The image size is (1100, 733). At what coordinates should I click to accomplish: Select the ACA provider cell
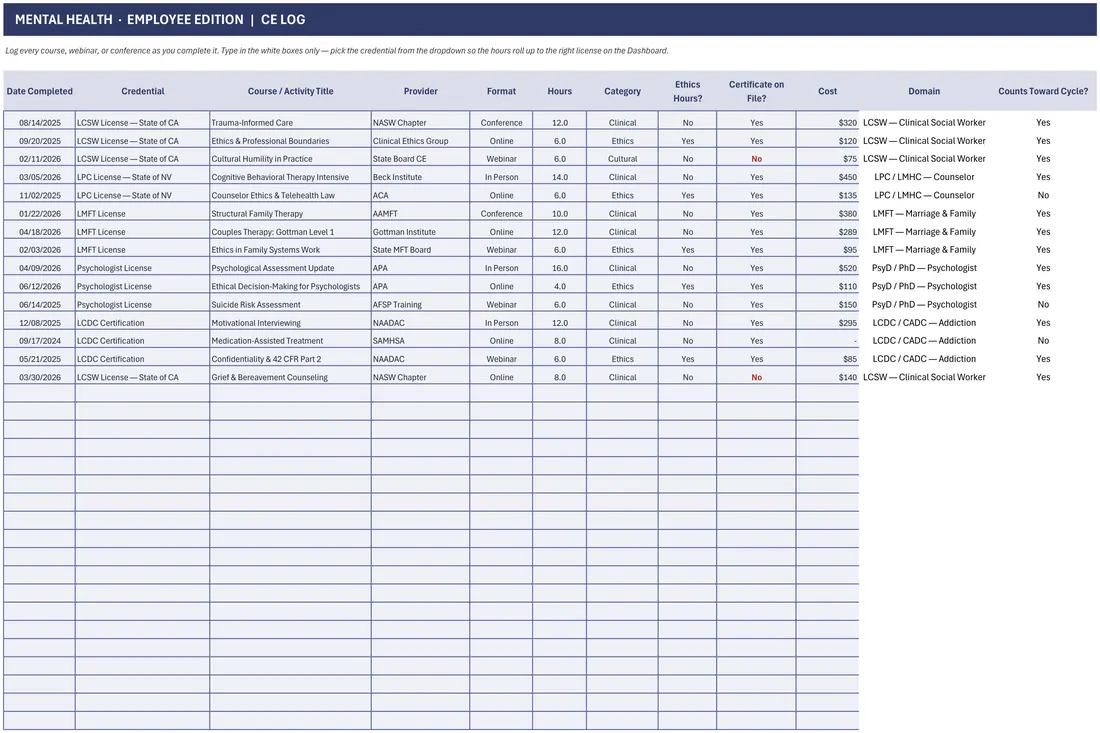point(420,195)
